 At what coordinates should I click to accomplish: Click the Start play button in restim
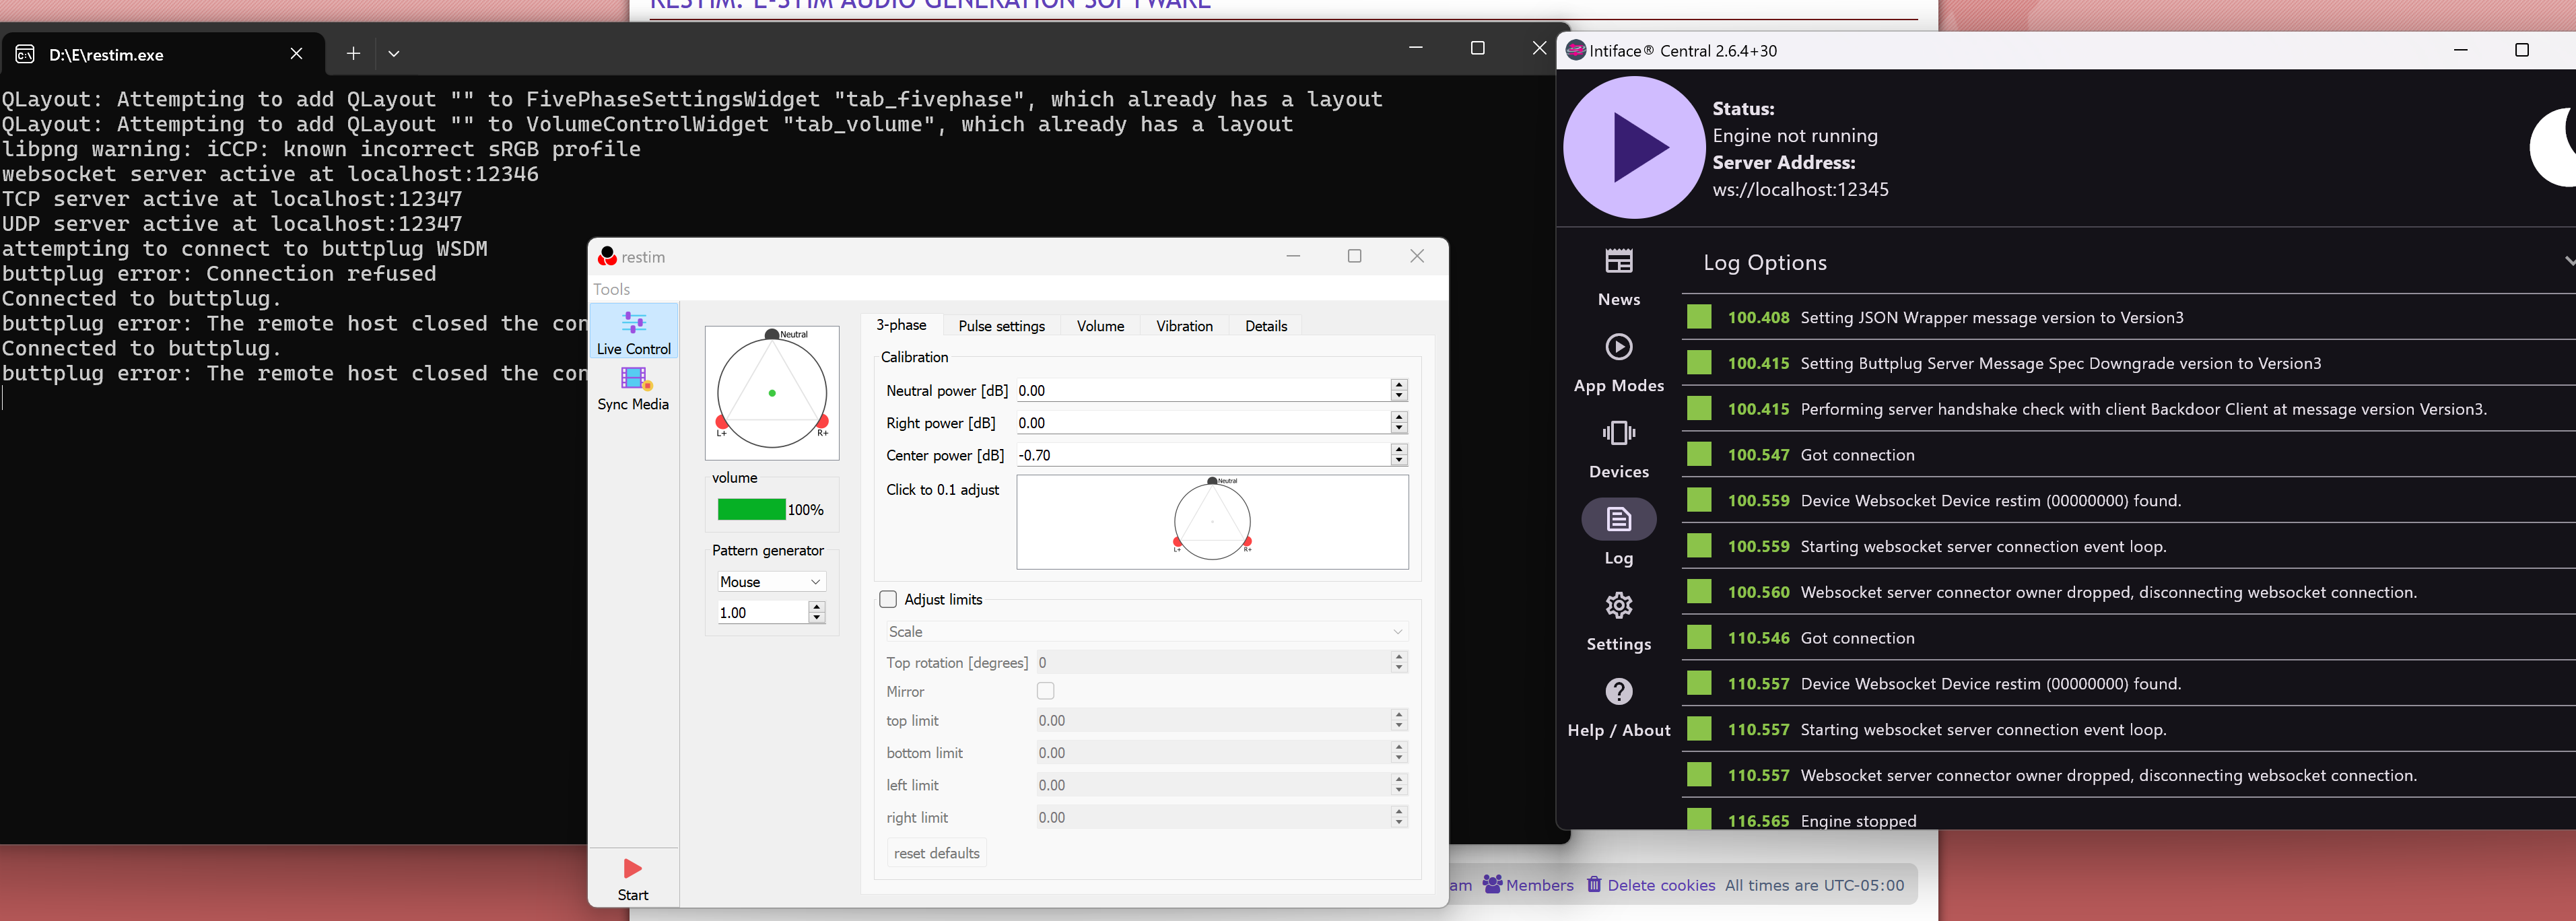[633, 879]
